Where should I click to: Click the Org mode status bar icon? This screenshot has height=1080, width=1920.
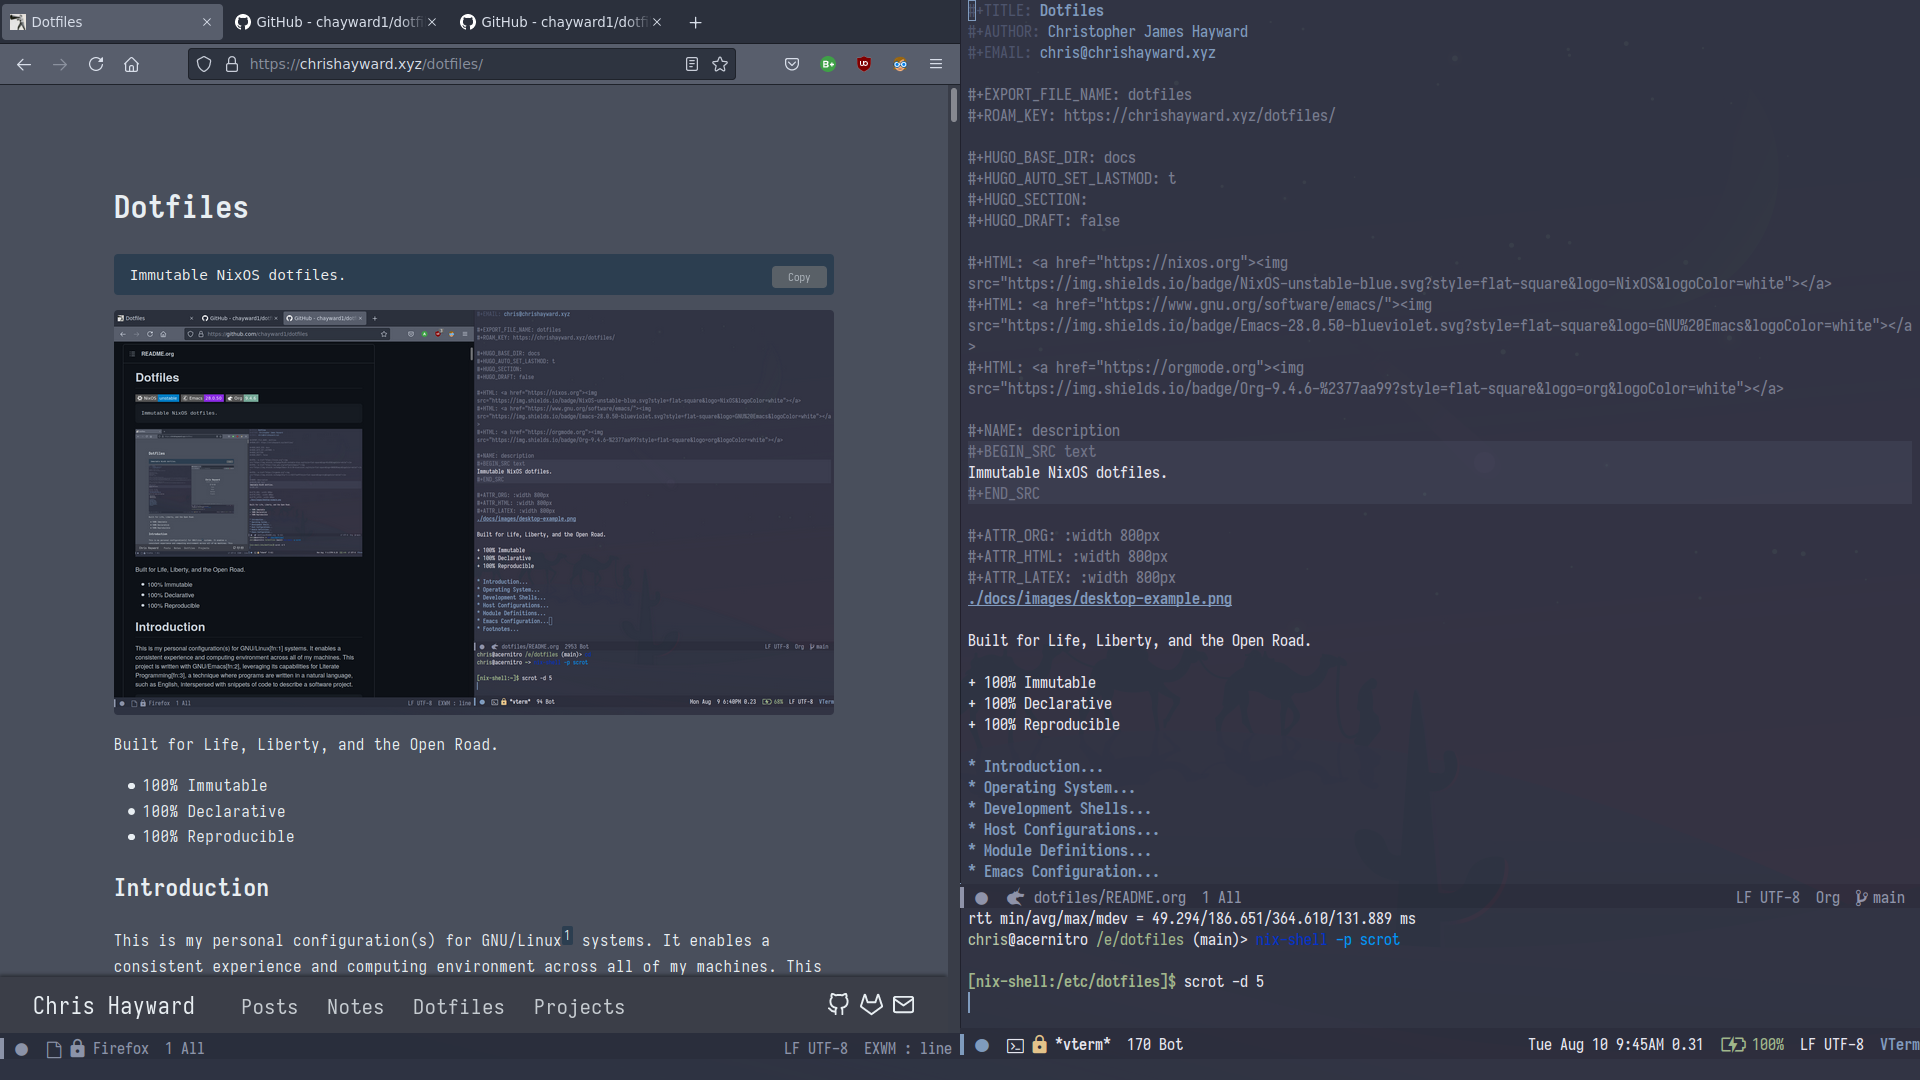point(1829,897)
